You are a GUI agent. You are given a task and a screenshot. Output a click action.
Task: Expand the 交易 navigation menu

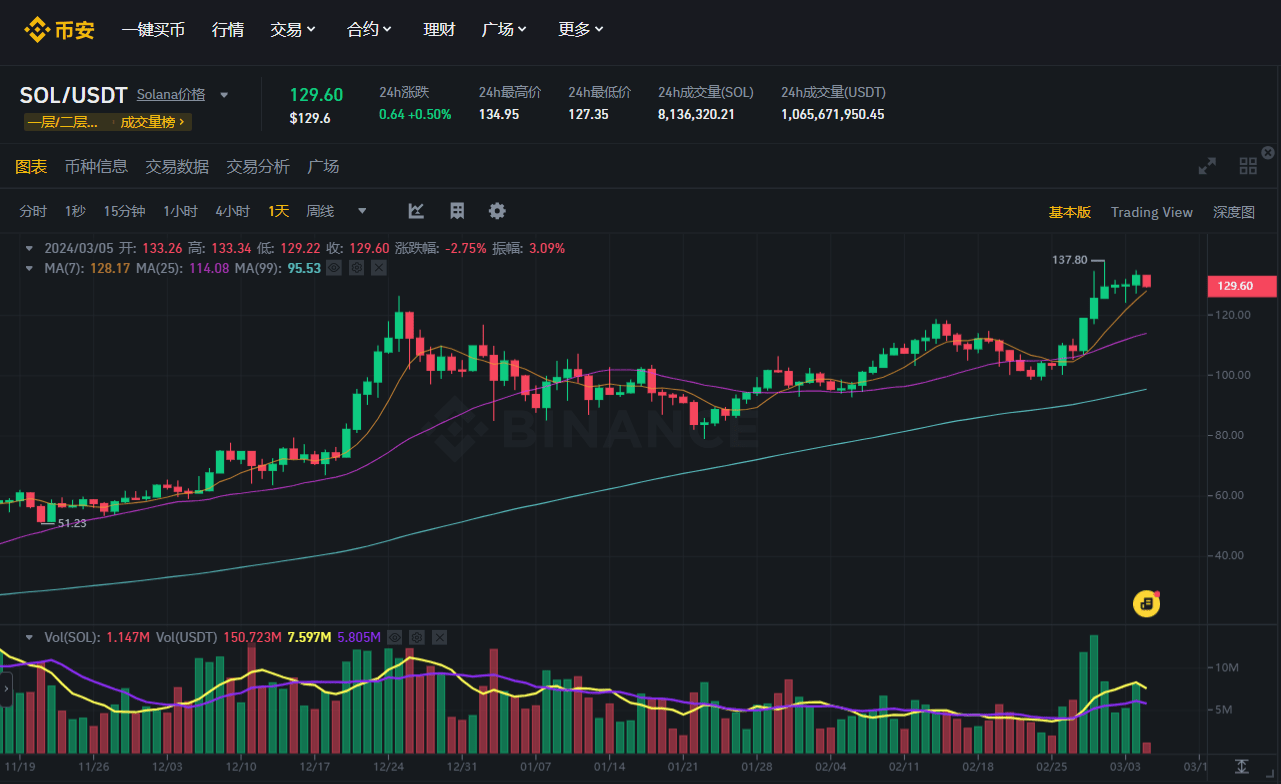tap(293, 29)
